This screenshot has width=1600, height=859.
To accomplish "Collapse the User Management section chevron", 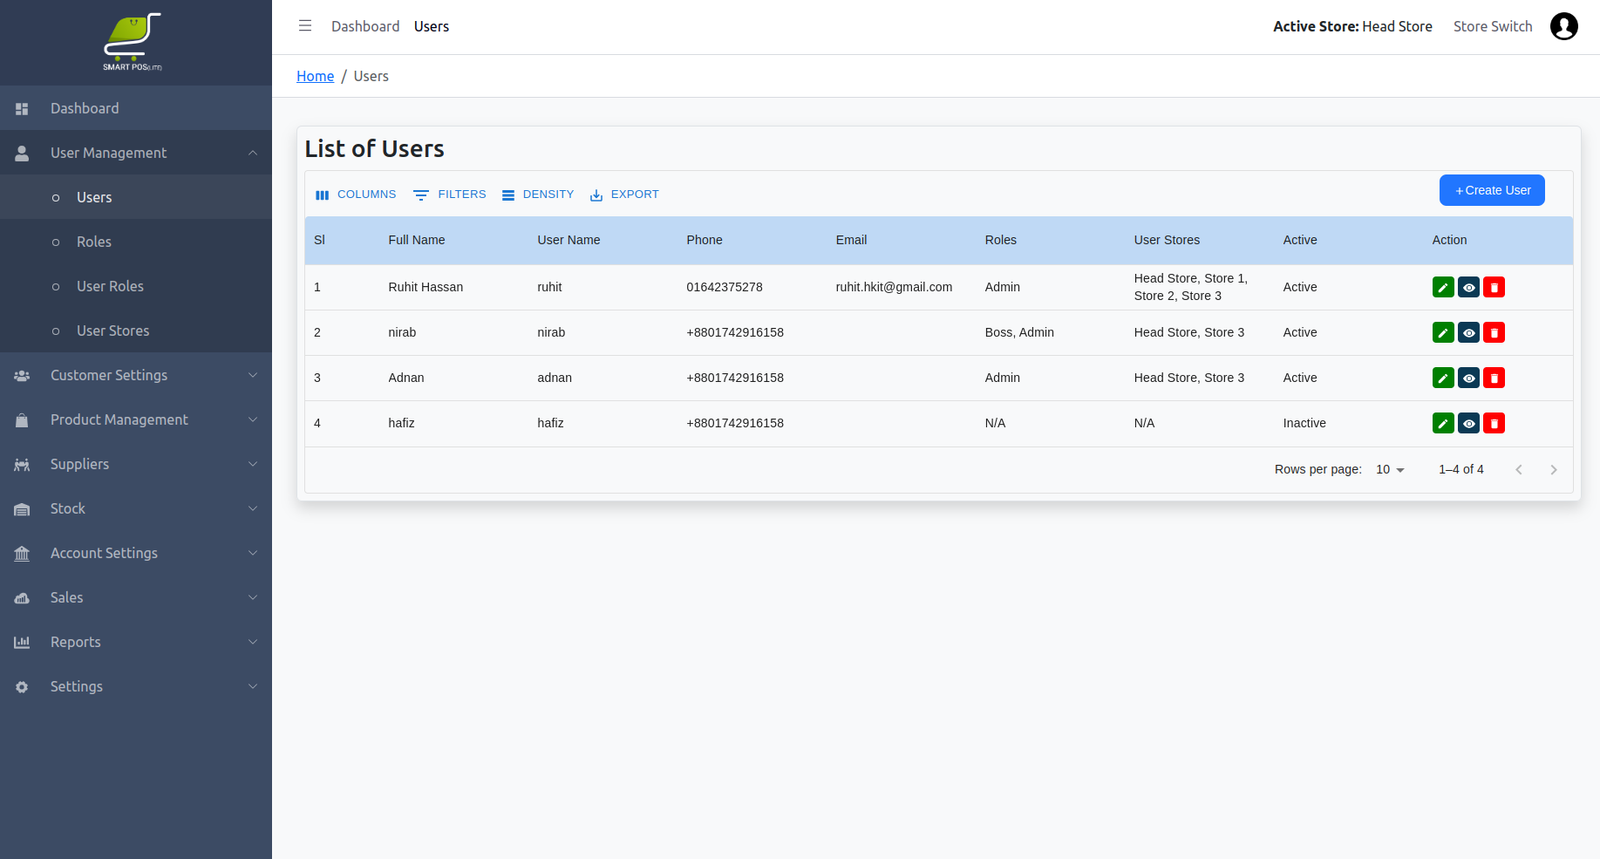I will tap(253, 153).
